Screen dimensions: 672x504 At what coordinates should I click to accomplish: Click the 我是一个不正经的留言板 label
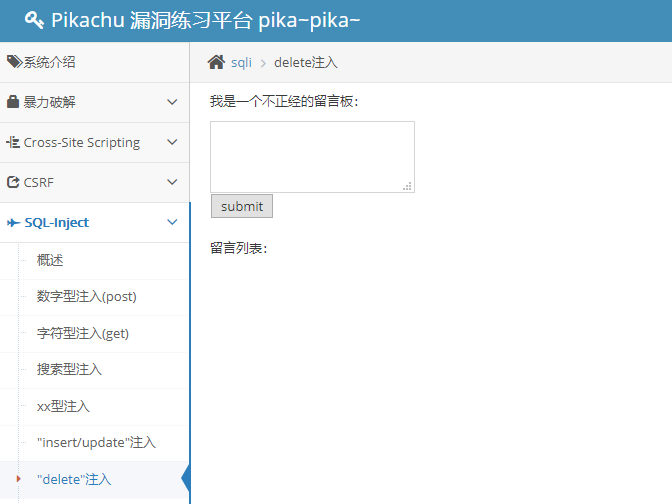(x=284, y=102)
